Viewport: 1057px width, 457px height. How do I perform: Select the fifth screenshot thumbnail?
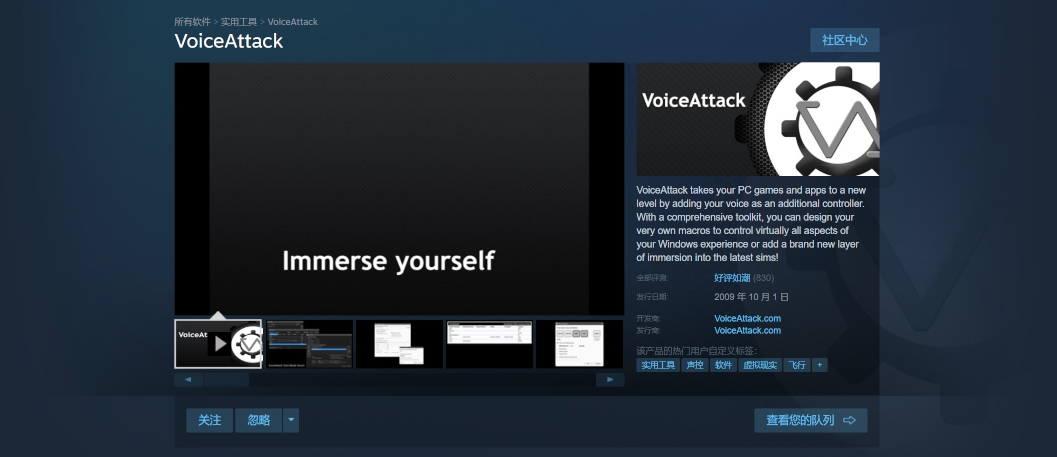pyautogui.click(x=579, y=344)
